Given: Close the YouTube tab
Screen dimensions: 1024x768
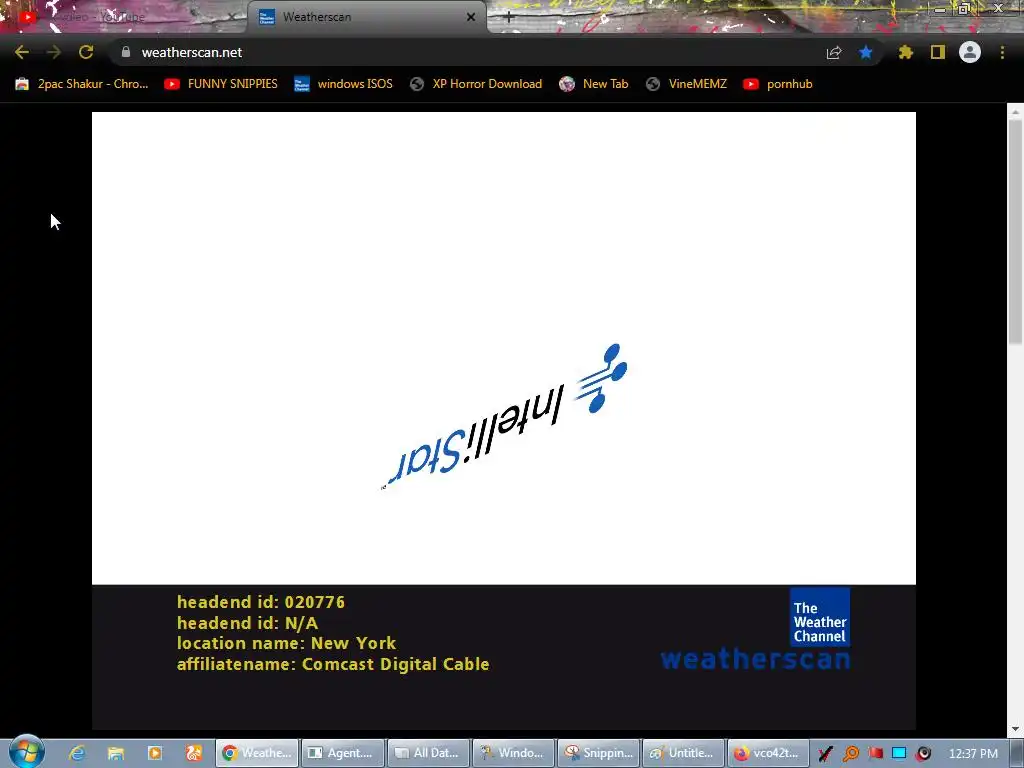Looking at the screenshot, I should point(231,17).
